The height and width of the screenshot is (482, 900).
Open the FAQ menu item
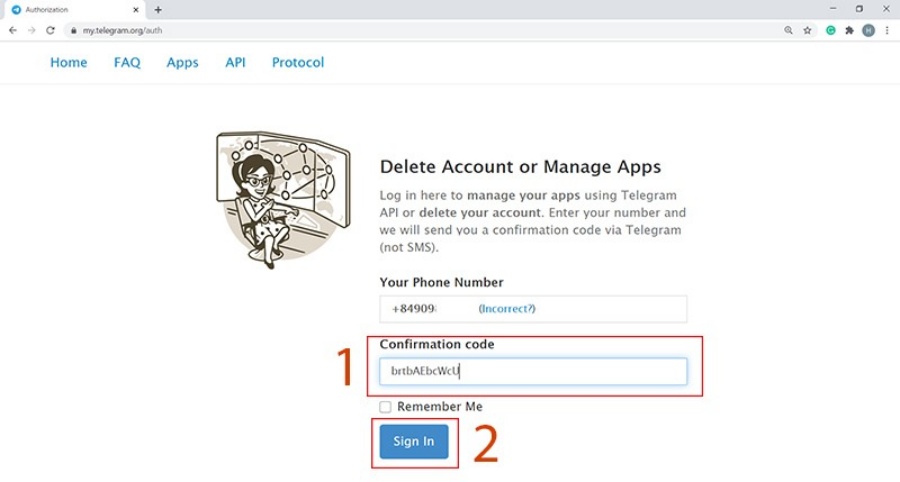point(127,62)
